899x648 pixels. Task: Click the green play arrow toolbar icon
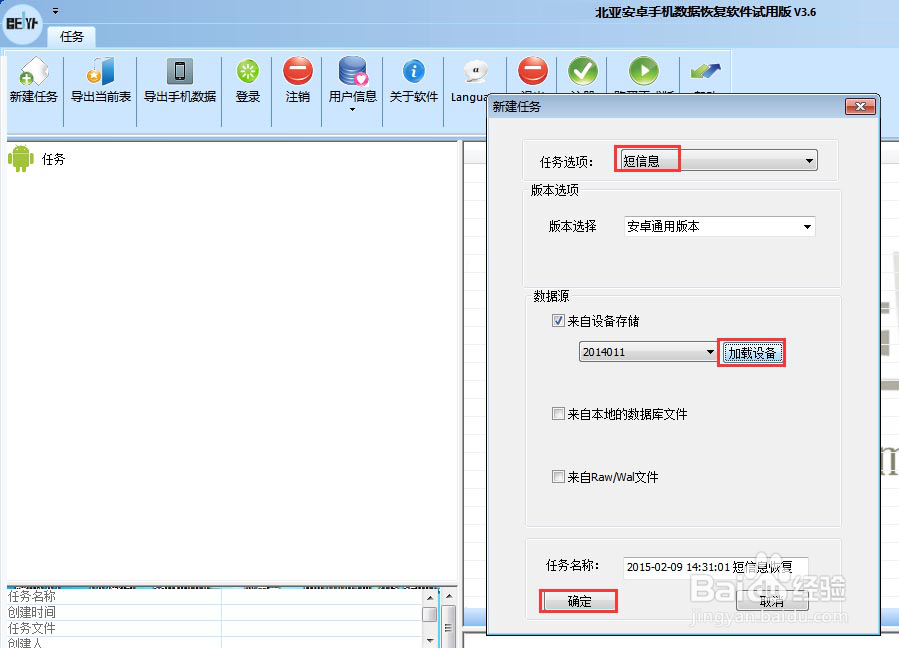click(643, 72)
